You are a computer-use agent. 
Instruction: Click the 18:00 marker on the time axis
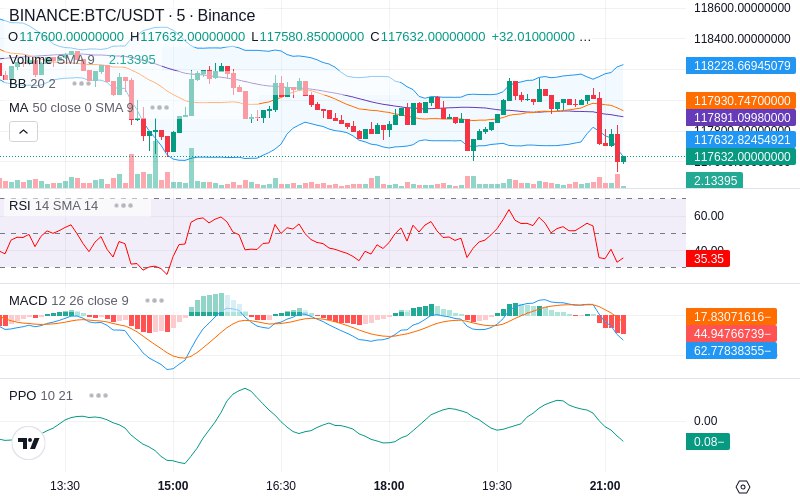tap(389, 486)
